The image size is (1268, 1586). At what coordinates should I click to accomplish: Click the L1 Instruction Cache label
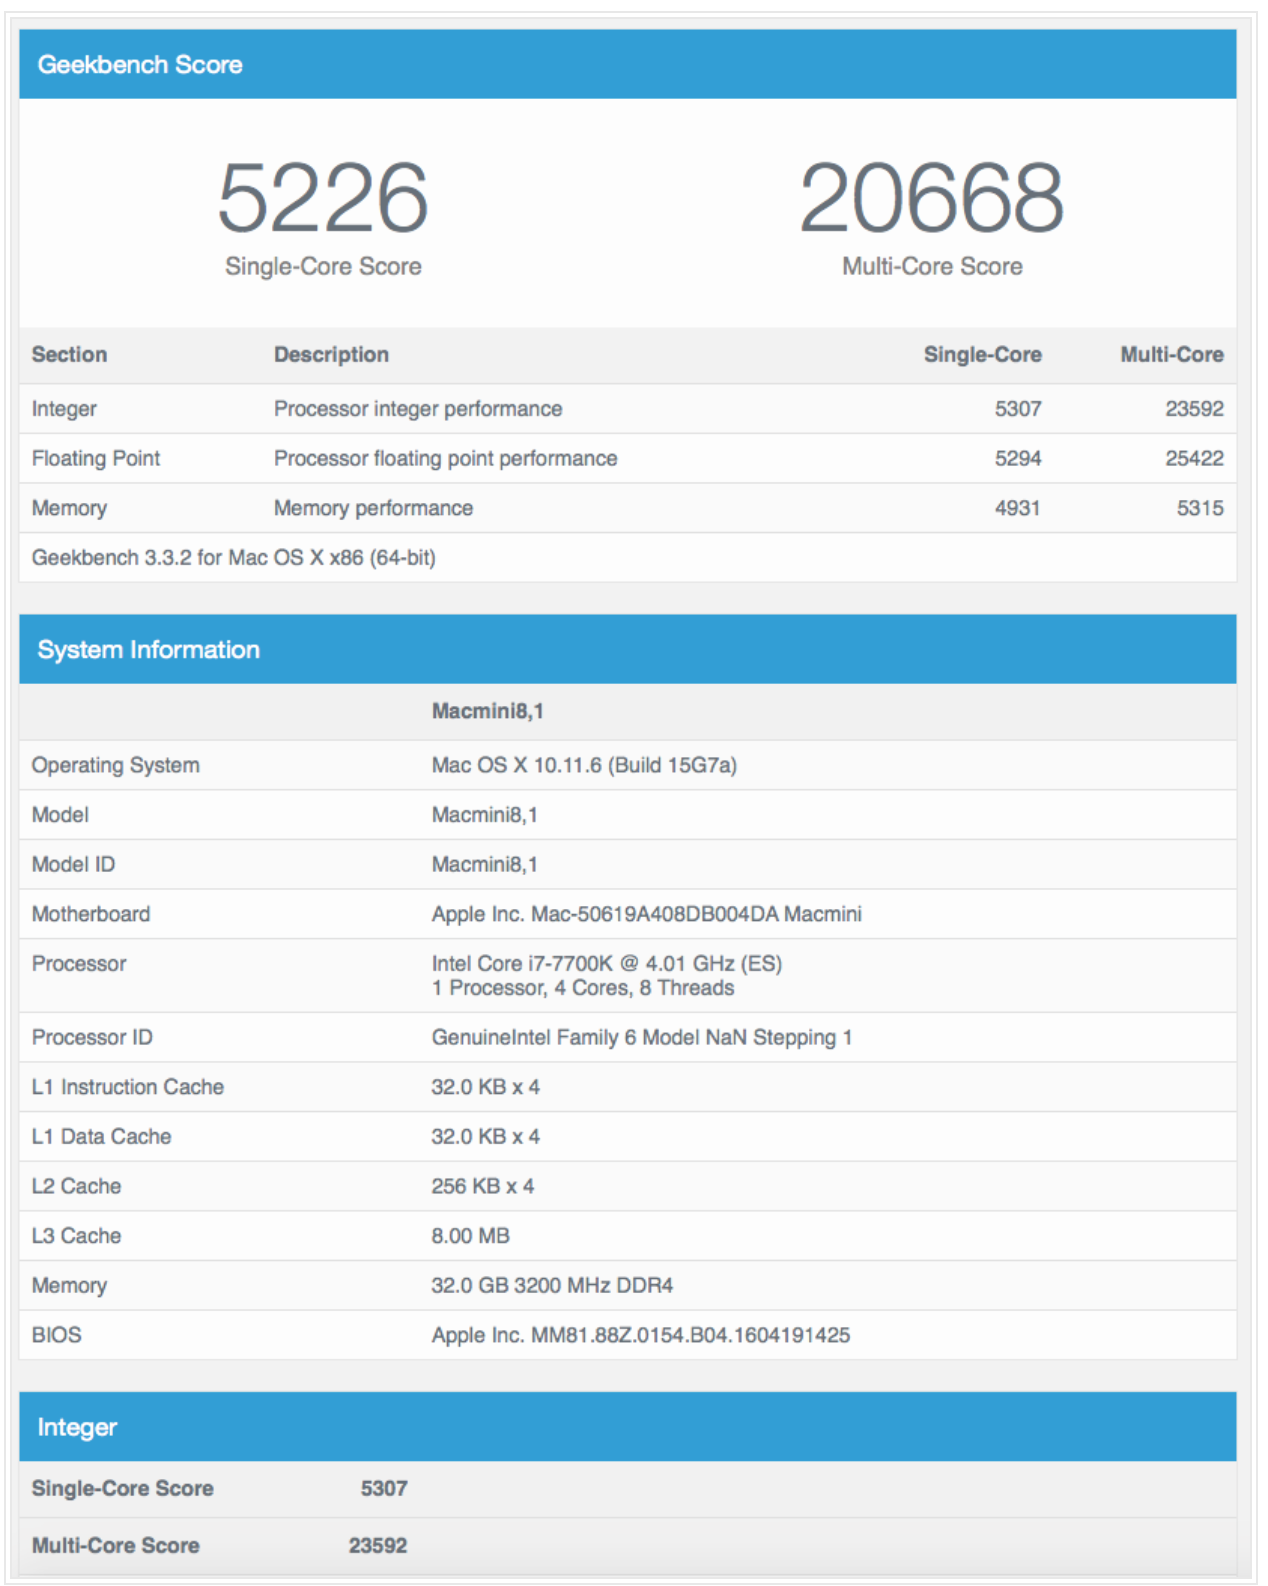click(x=128, y=1087)
